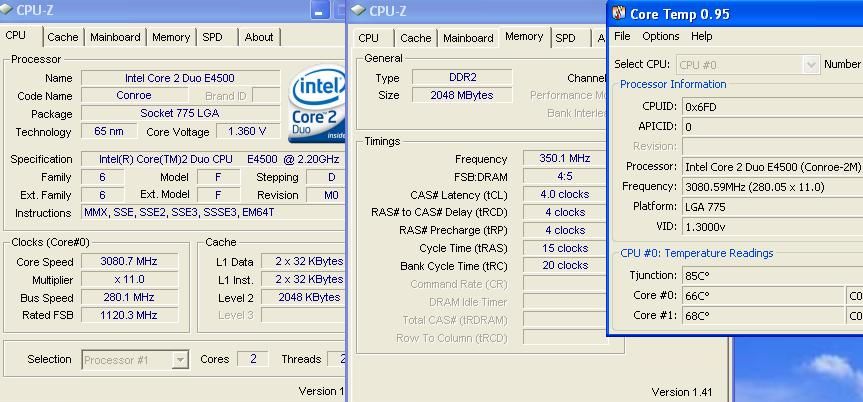Viewport: 863px width, 402px height.
Task: Click the Core Temp Frequency value 3080.59MHz
Action: click(772, 187)
